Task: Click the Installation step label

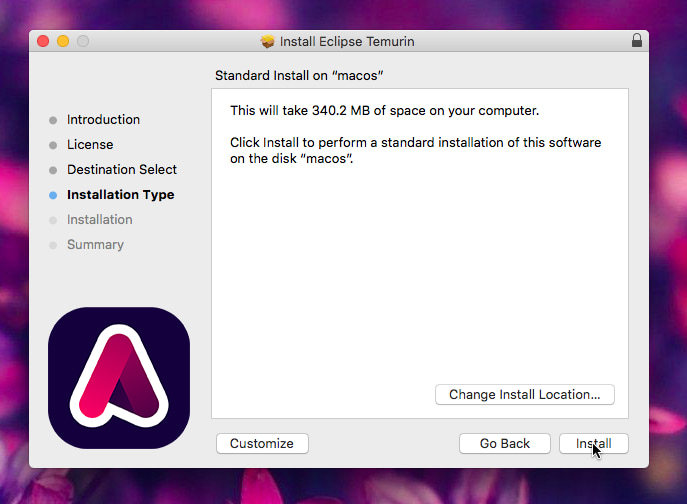Action: [99, 220]
